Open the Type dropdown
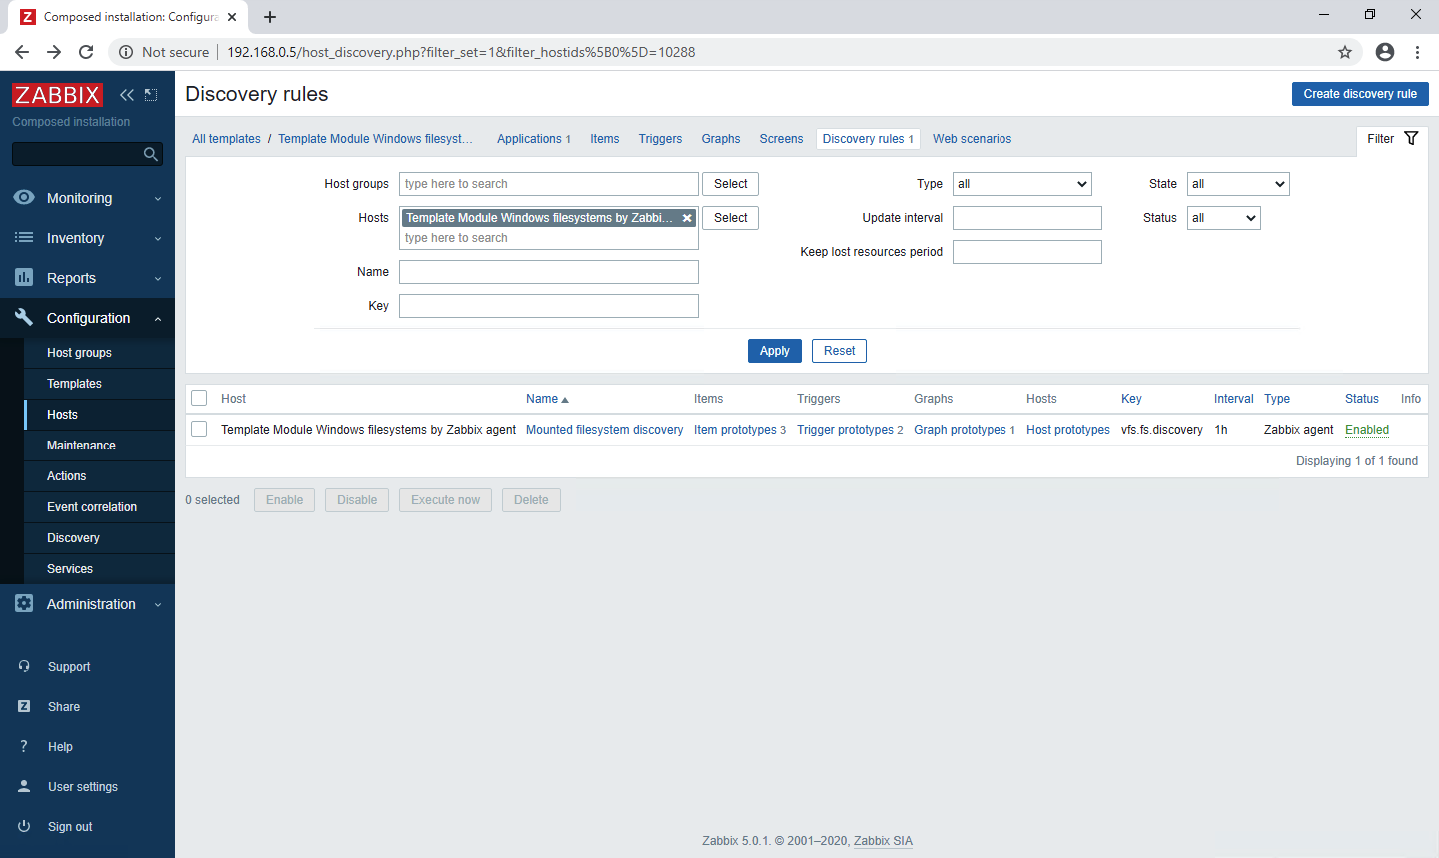The height and width of the screenshot is (858, 1439). tap(1022, 184)
